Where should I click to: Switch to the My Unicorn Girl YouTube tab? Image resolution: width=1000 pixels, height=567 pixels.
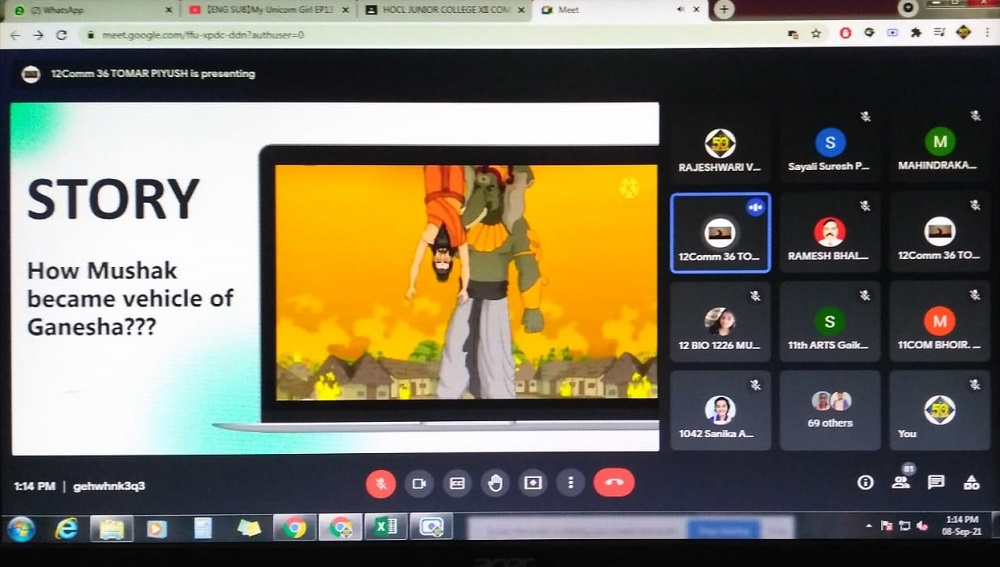click(x=267, y=10)
